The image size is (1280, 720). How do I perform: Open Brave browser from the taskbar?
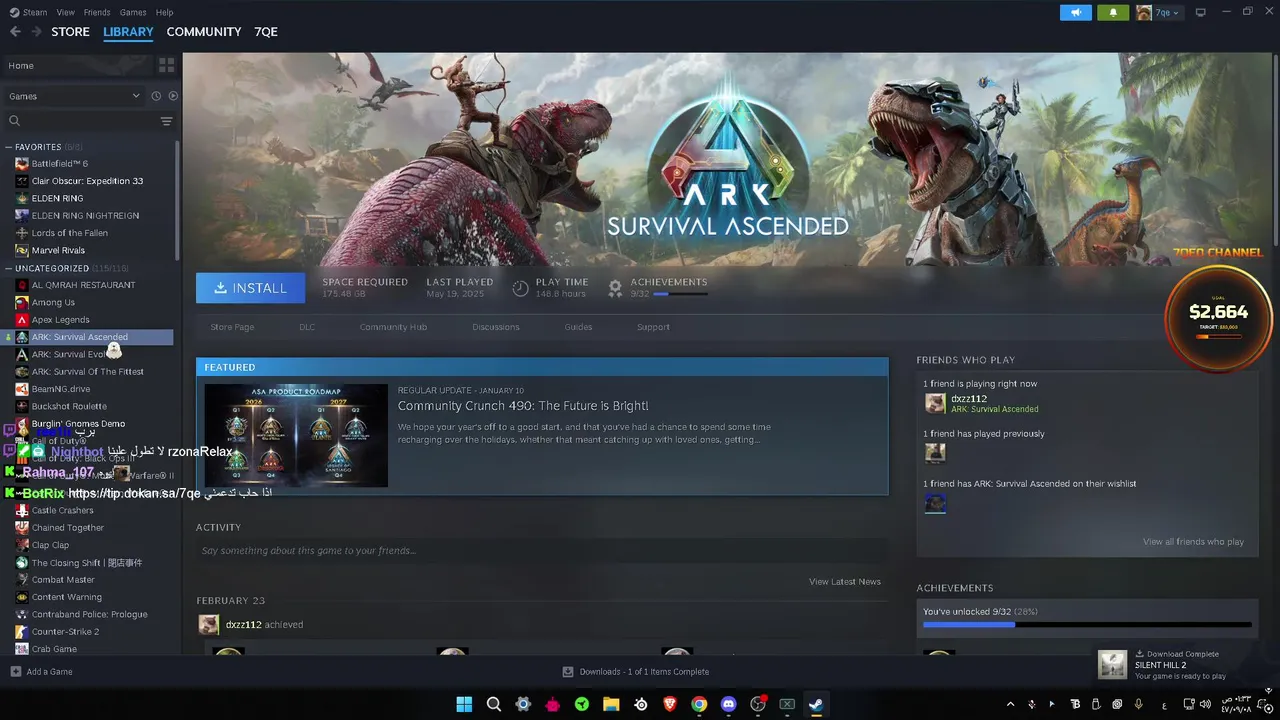(x=670, y=704)
